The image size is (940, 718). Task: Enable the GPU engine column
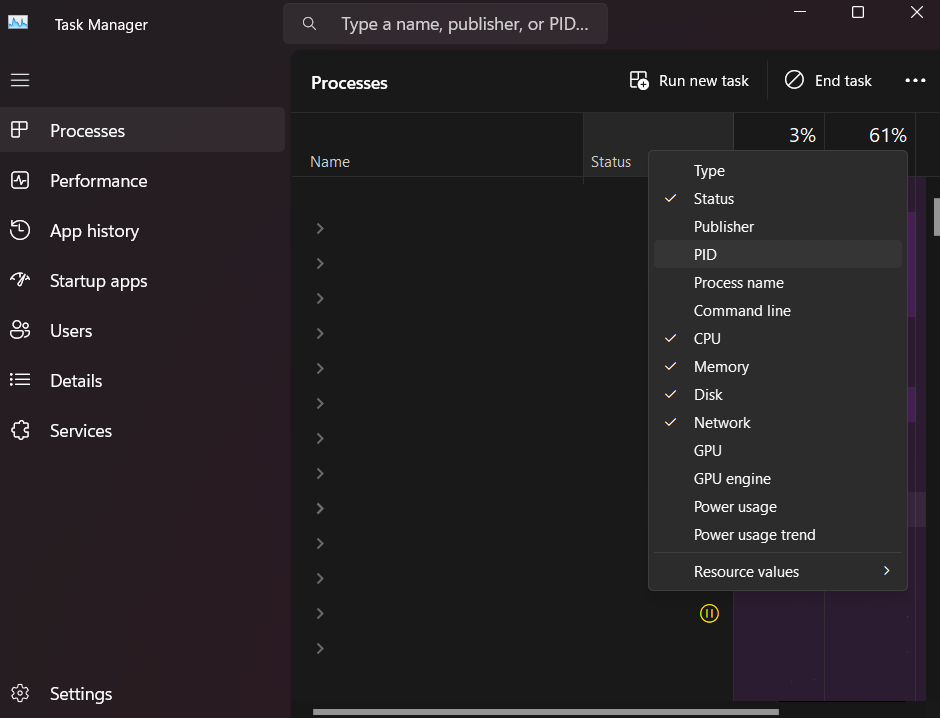(778, 478)
